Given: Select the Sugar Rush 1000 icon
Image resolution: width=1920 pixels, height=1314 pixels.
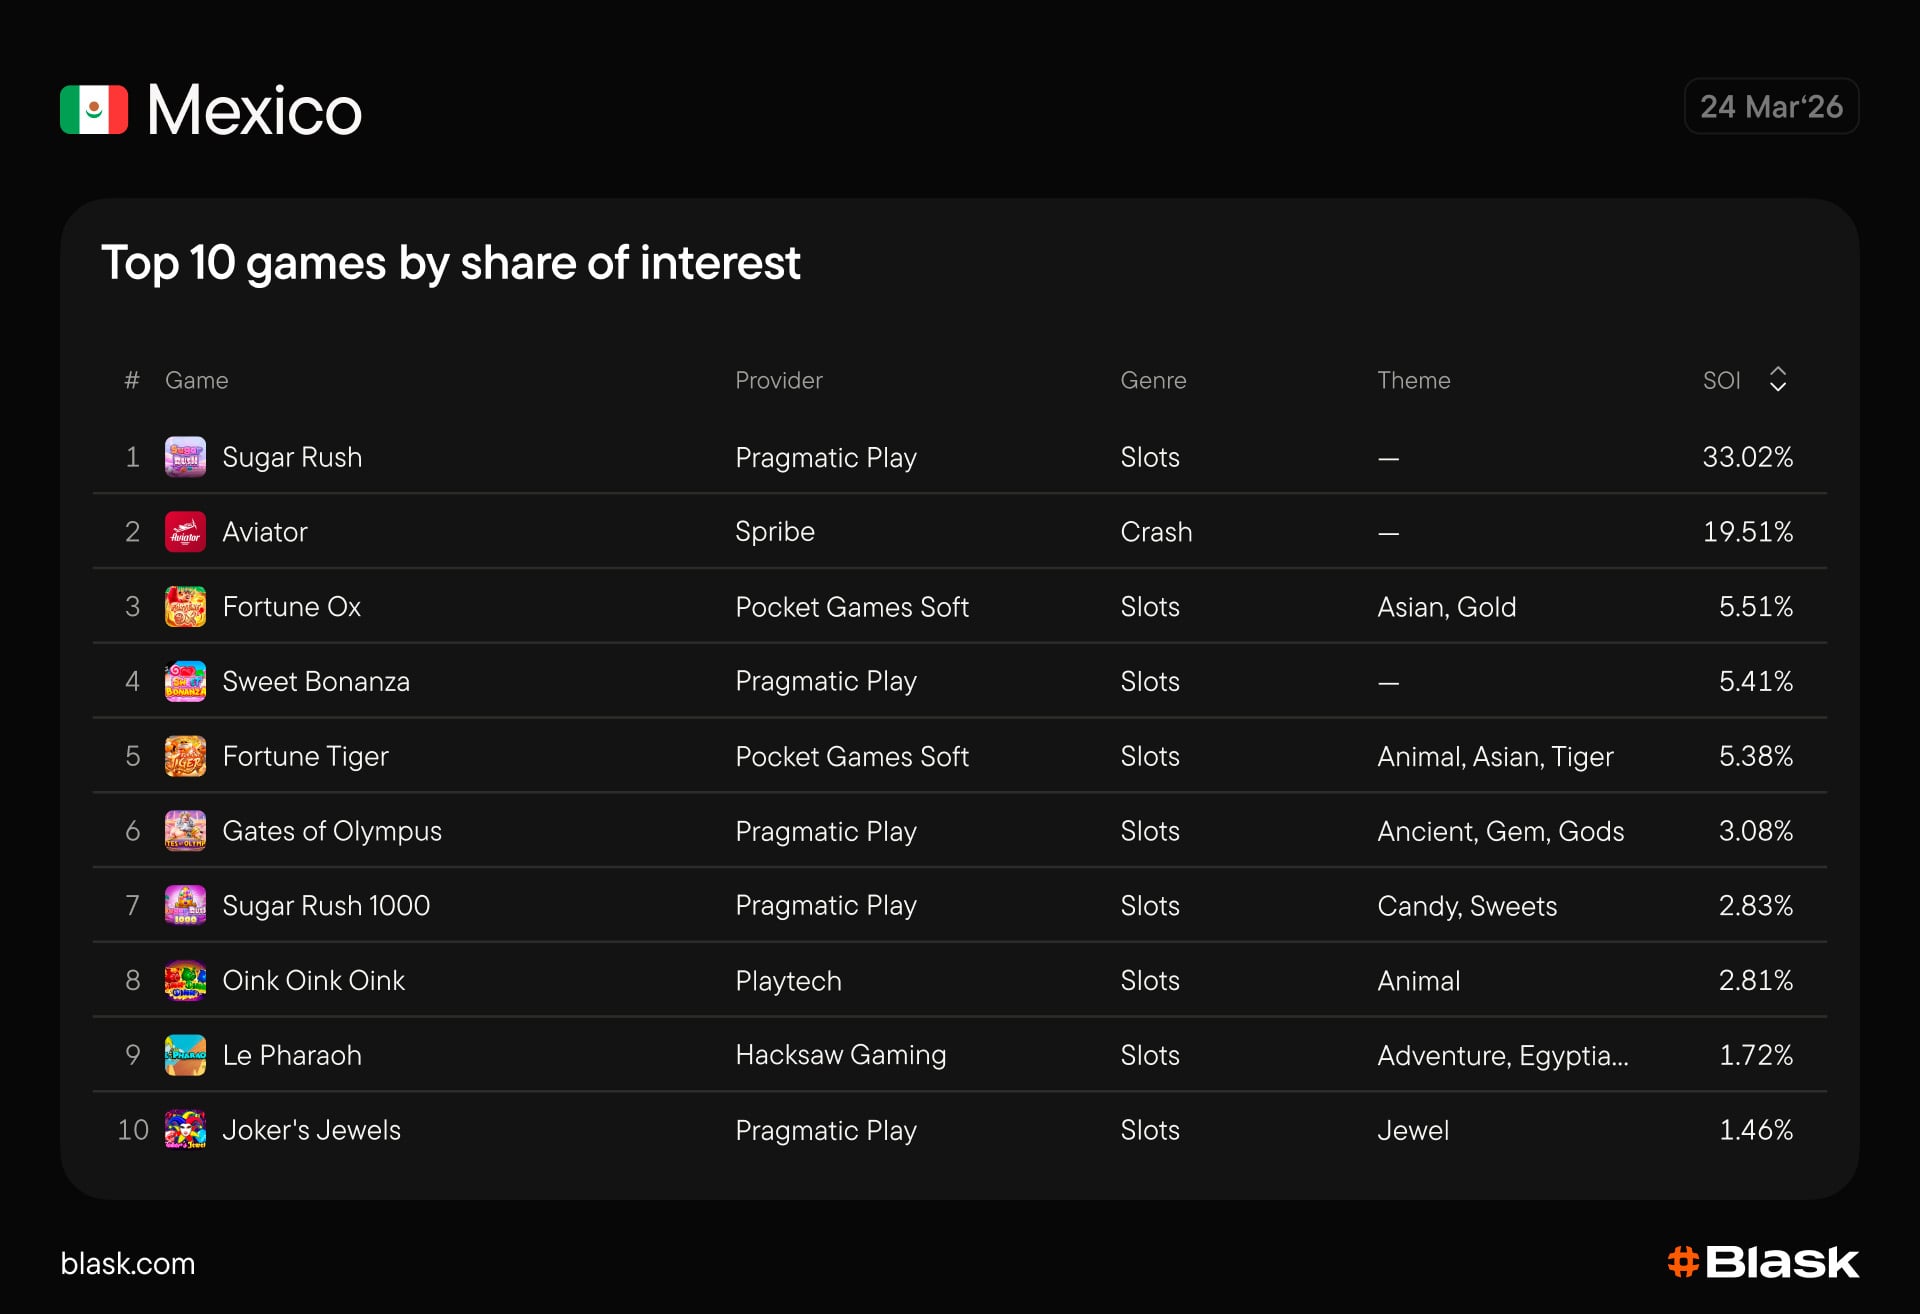Looking at the screenshot, I should [x=185, y=905].
